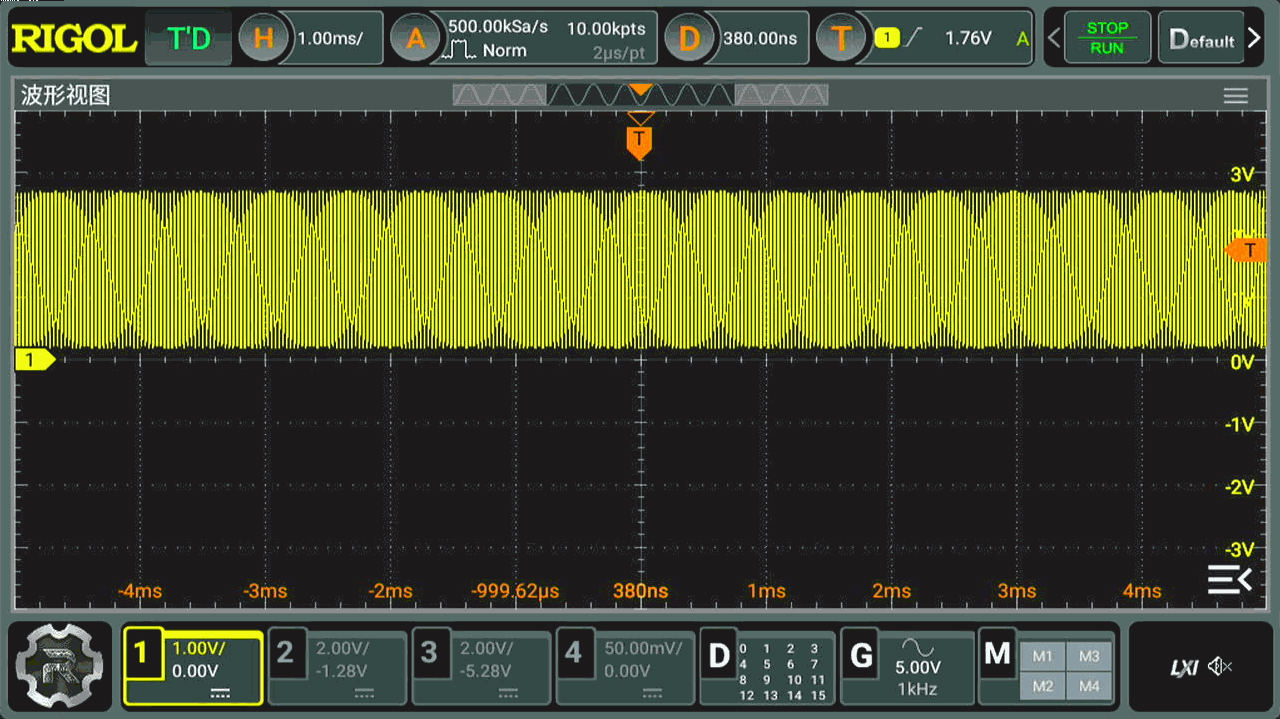This screenshot has width=1280, height=719.
Task: Click the channel 1 0.00V offset value
Action: 195,671
